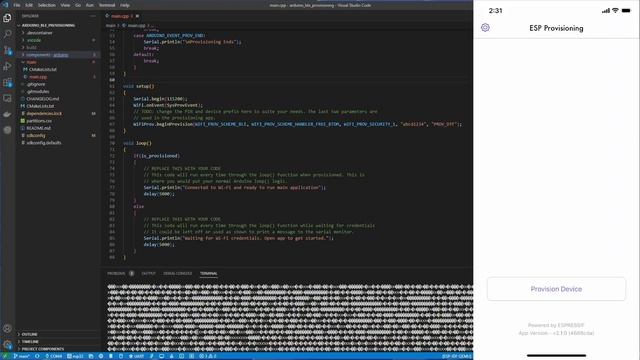This screenshot has height=360, width=640.
Task: Open the Explorer view in activity bar
Action: (x=7, y=18)
